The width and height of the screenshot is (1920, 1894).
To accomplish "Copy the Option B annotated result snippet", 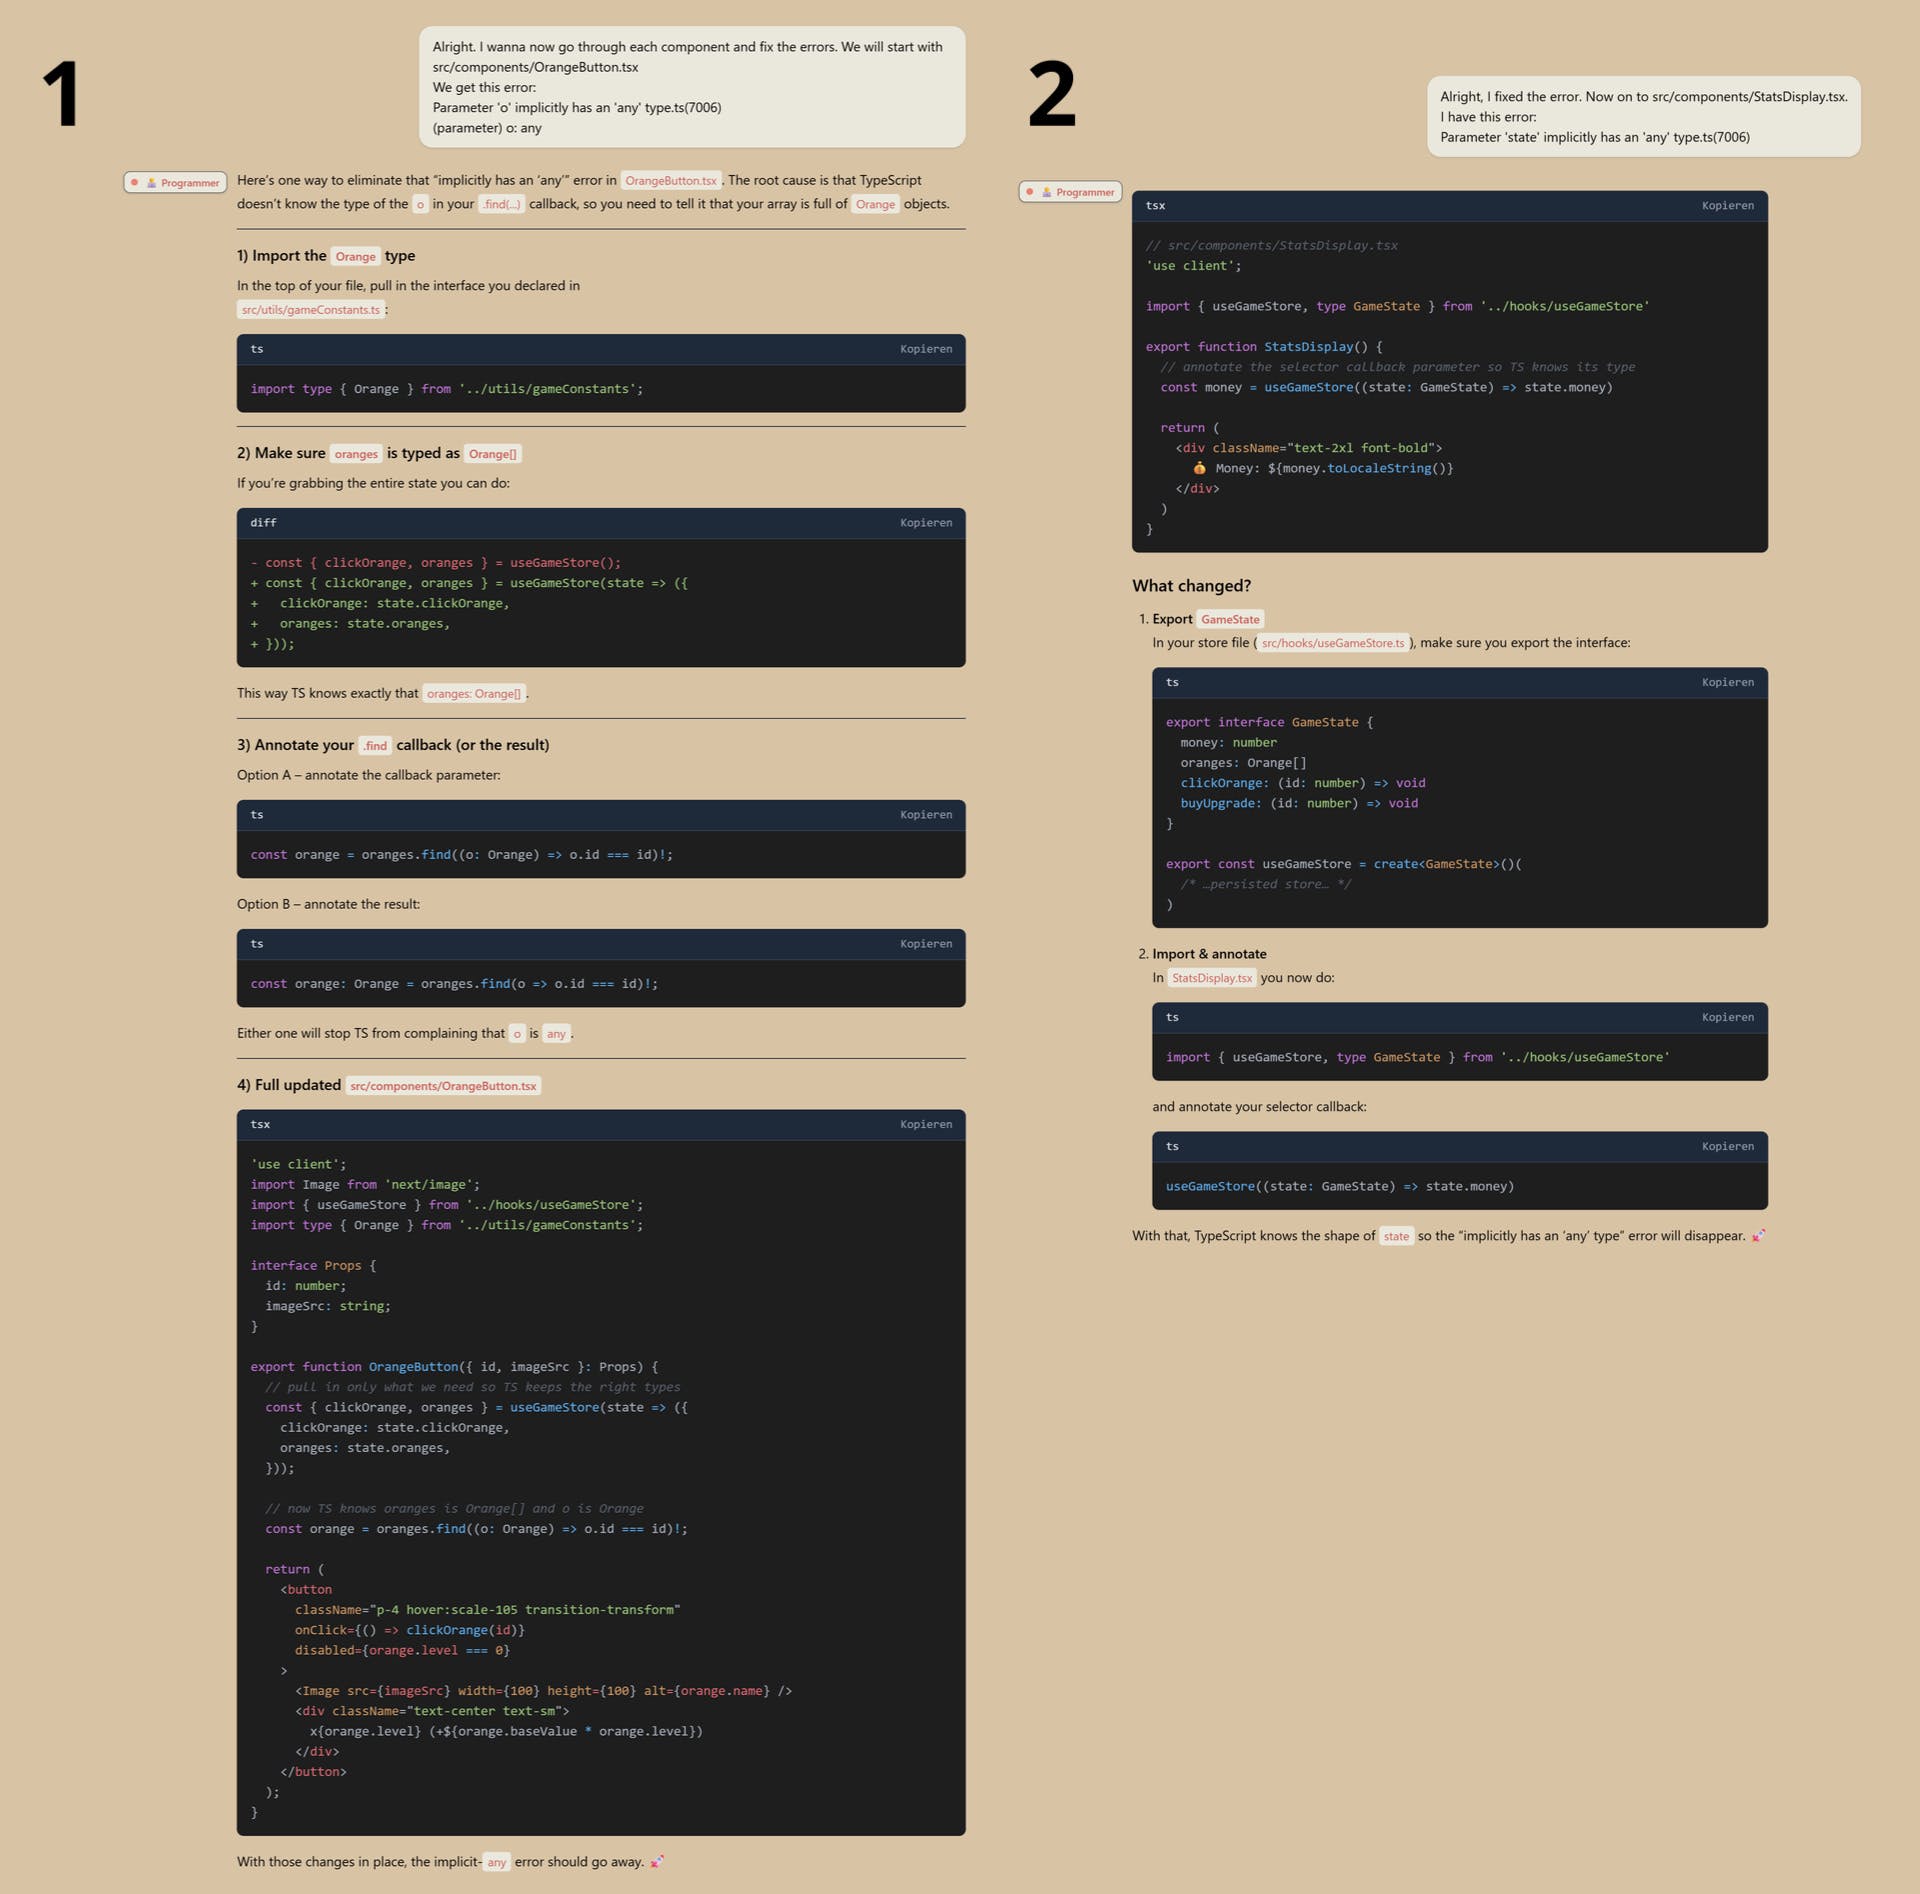I will click(x=925, y=944).
